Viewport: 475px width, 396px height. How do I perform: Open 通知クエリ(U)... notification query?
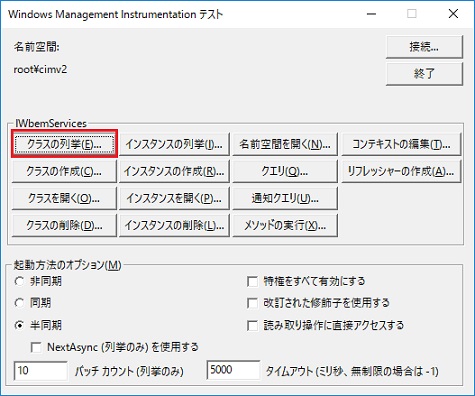pyautogui.click(x=285, y=198)
